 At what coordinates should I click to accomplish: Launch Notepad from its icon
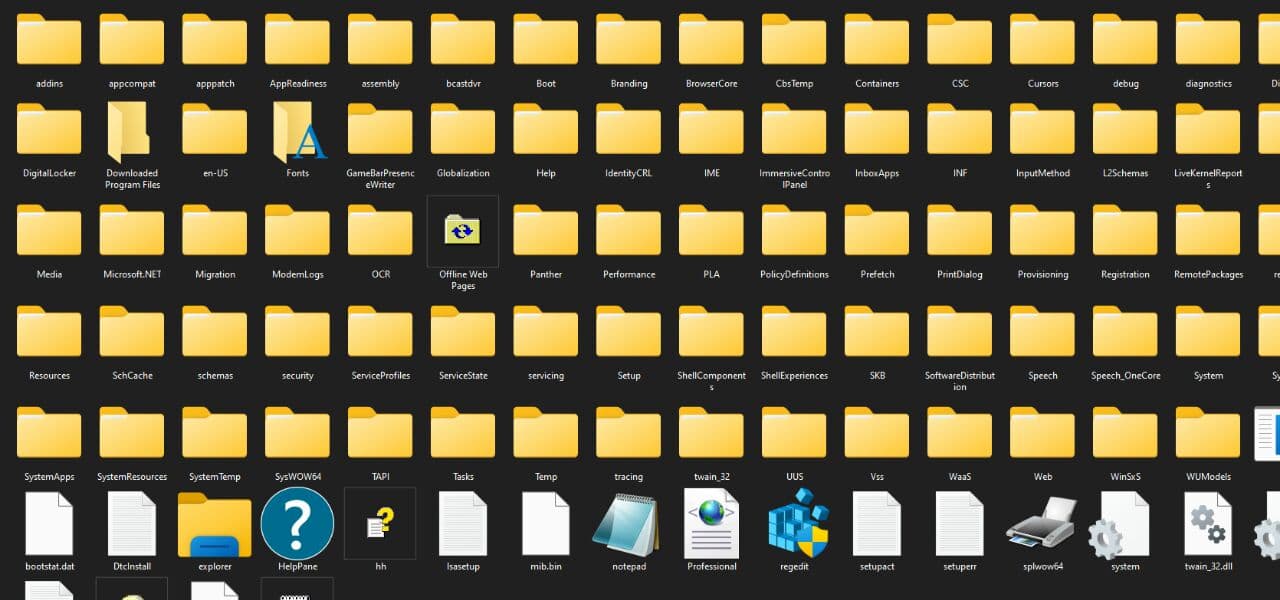click(x=628, y=523)
